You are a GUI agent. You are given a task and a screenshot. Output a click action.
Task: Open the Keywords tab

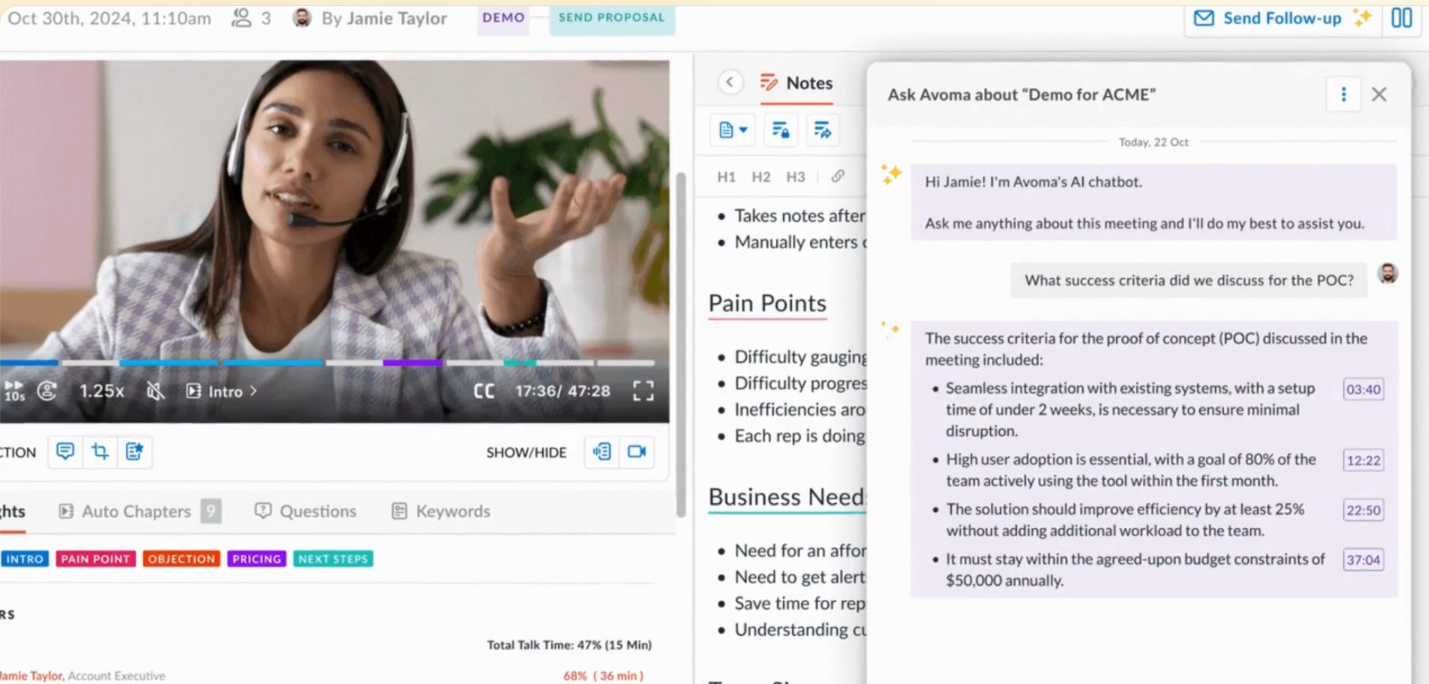point(441,511)
